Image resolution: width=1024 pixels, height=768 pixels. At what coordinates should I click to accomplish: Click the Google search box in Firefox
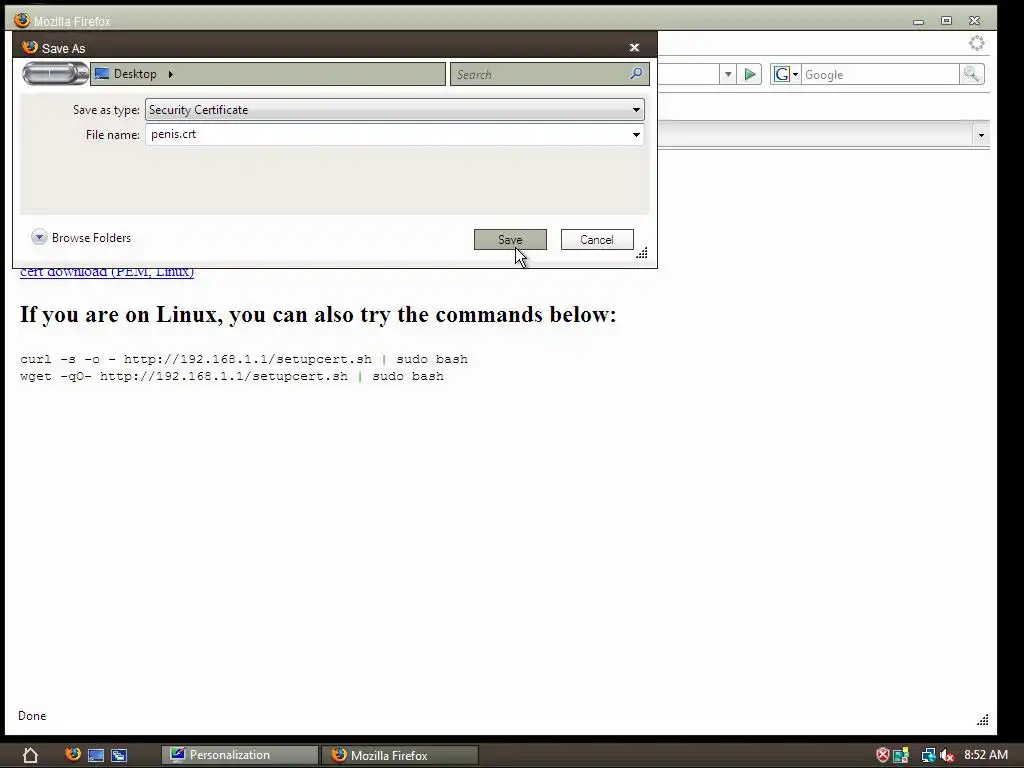tap(880, 74)
